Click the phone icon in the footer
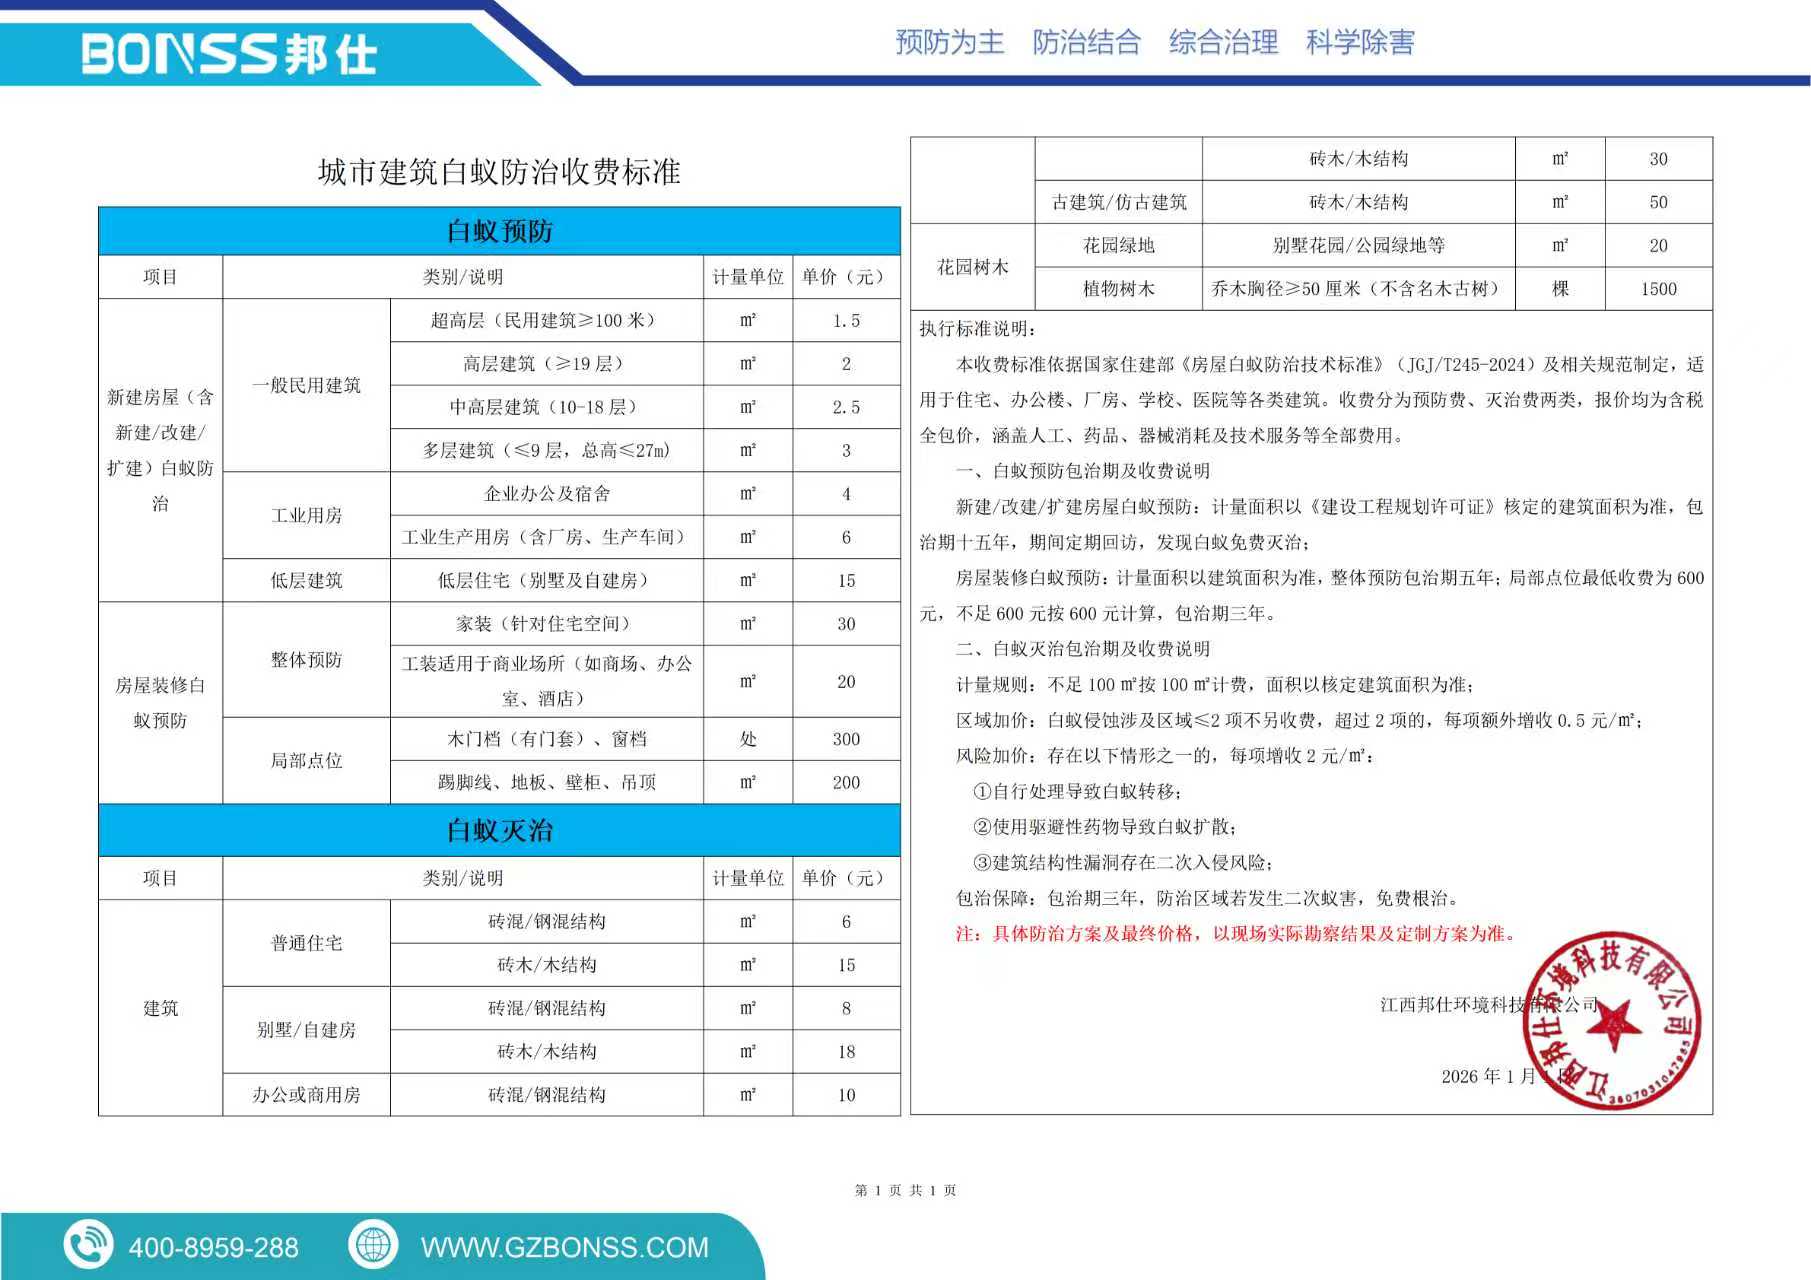This screenshot has width=1811, height=1280. coord(88,1246)
